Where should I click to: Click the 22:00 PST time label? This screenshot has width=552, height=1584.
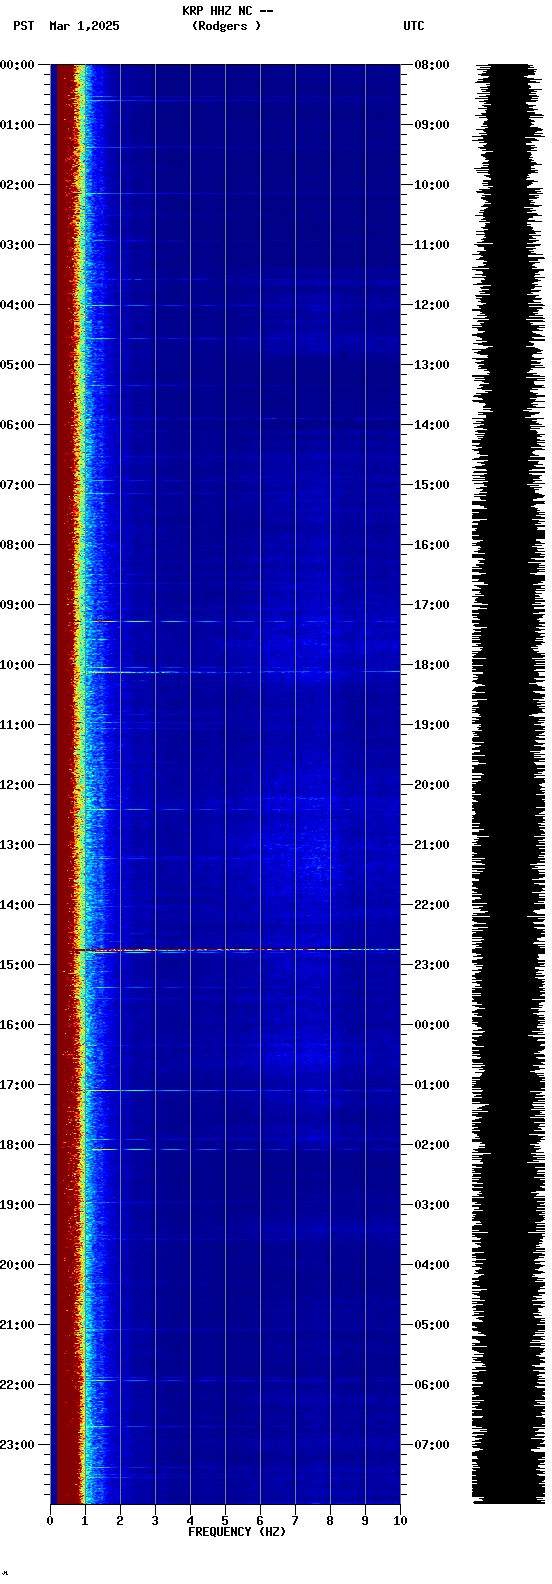(18, 1385)
